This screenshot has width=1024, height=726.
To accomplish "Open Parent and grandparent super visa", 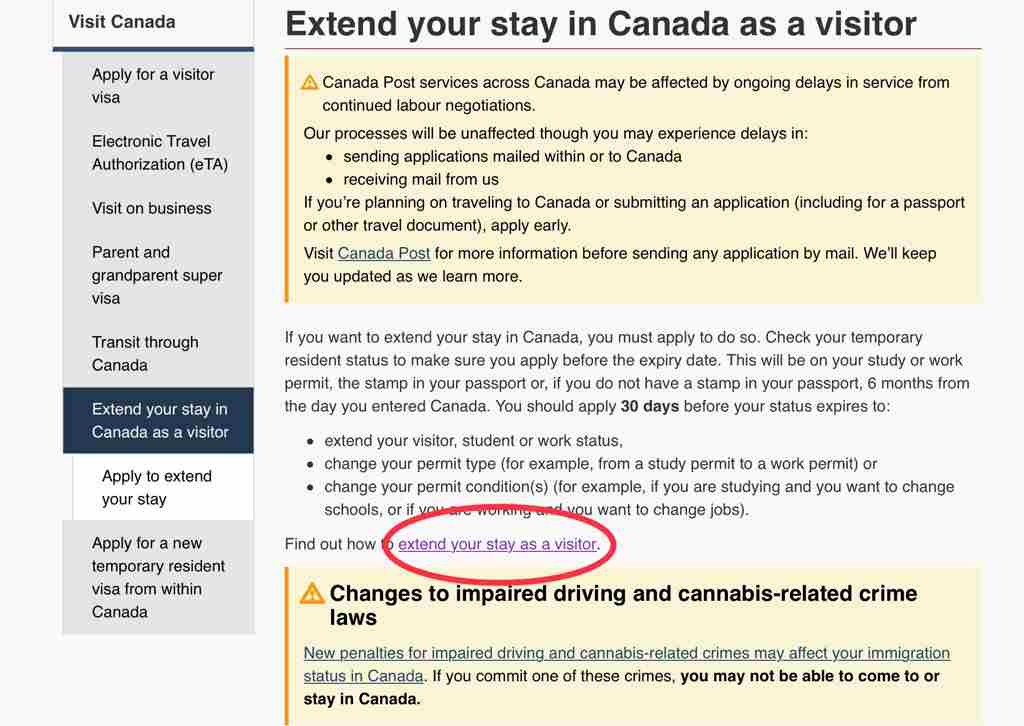I will pyautogui.click(x=157, y=275).
